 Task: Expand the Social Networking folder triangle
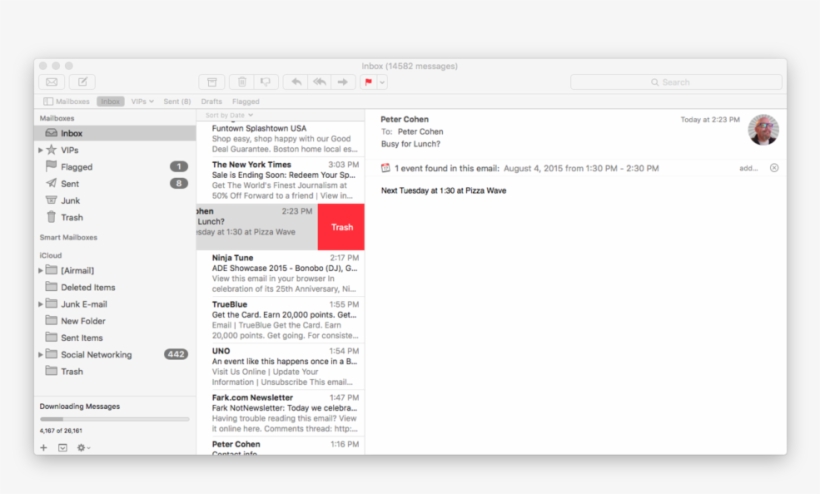coord(40,354)
